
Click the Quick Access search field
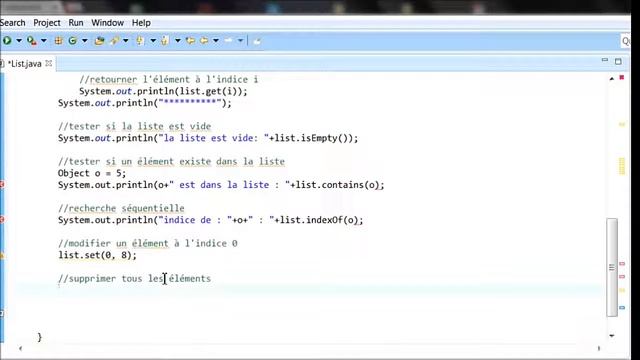(x=625, y=41)
